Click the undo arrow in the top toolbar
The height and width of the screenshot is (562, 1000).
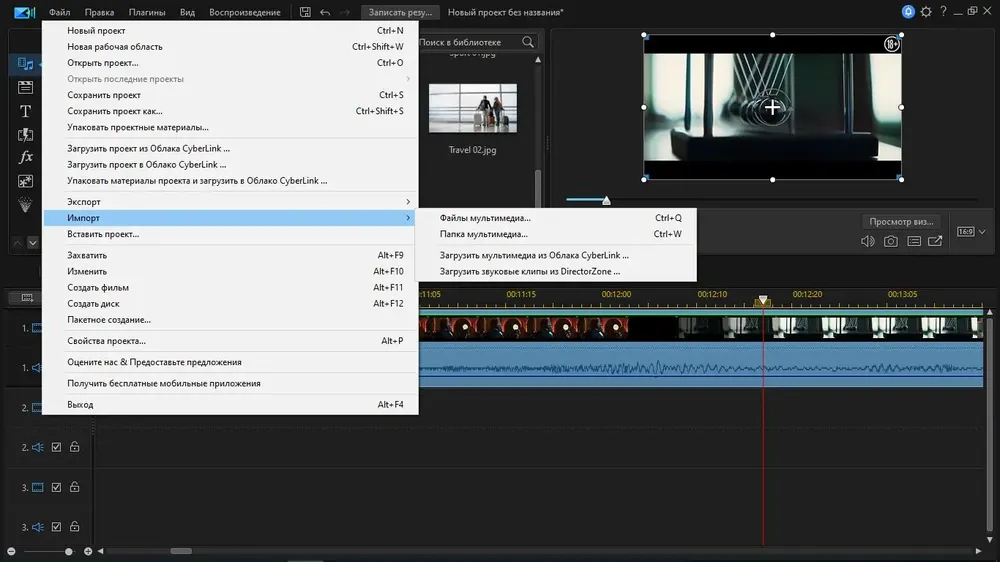325,12
